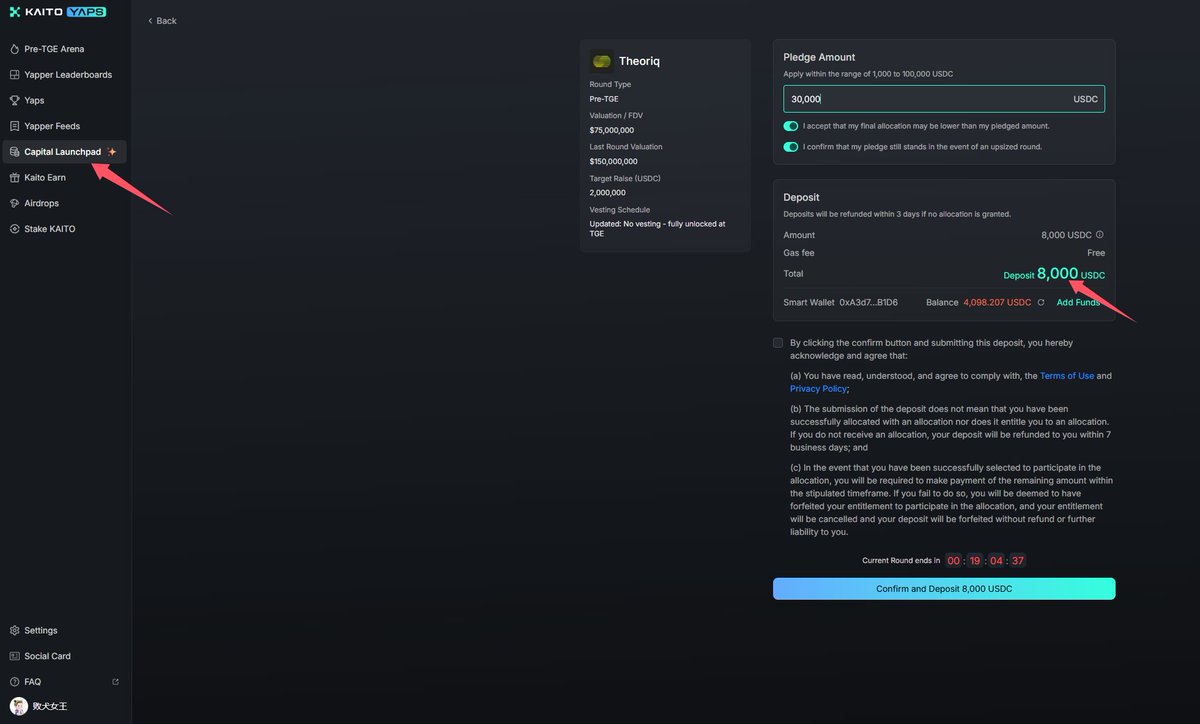The image size is (1200, 724).
Task: Click the Yapper Feeds icon
Action: 14,126
